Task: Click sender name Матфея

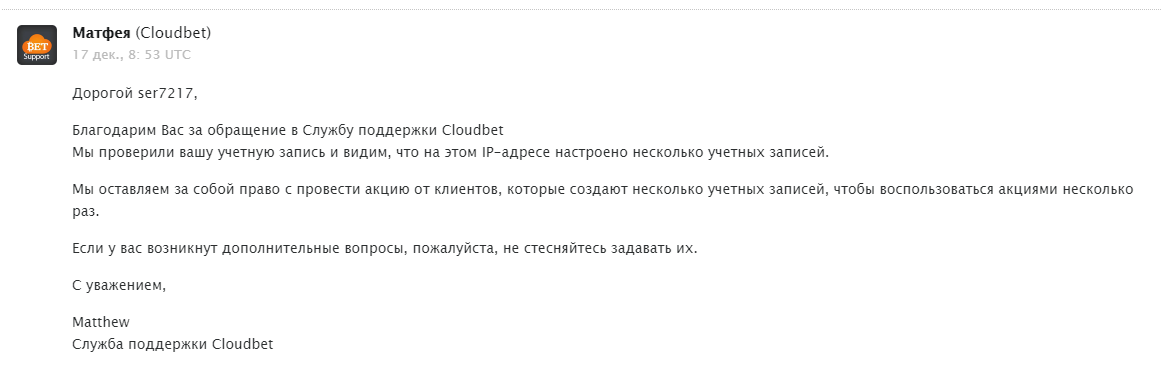Action: tap(101, 33)
